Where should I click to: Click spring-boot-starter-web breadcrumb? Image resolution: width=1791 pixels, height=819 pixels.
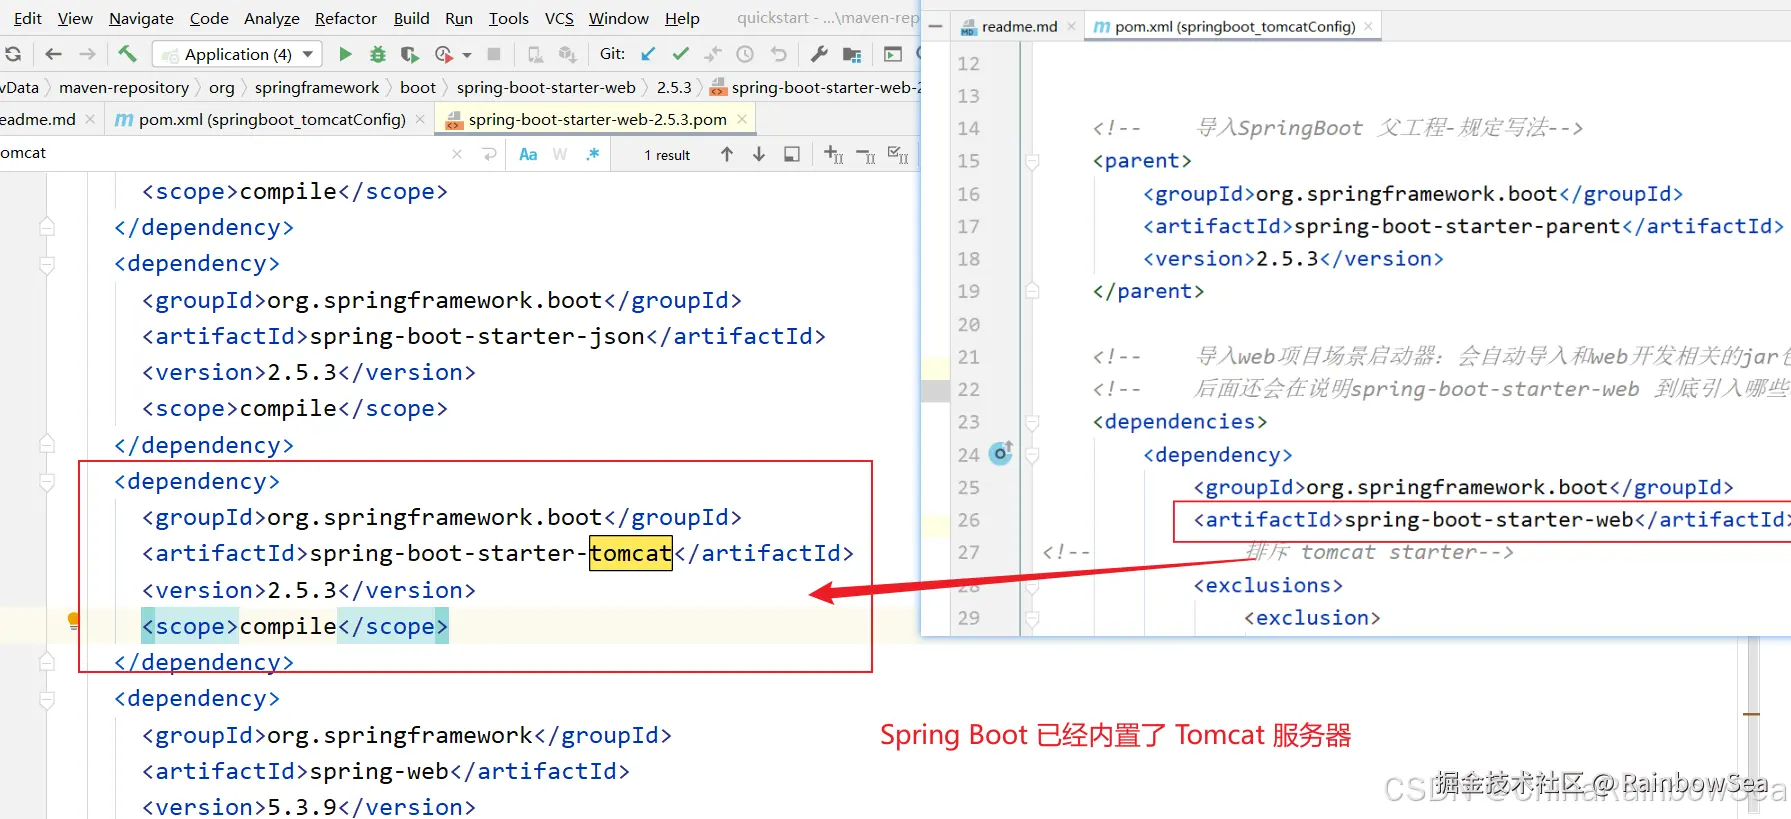pos(546,88)
